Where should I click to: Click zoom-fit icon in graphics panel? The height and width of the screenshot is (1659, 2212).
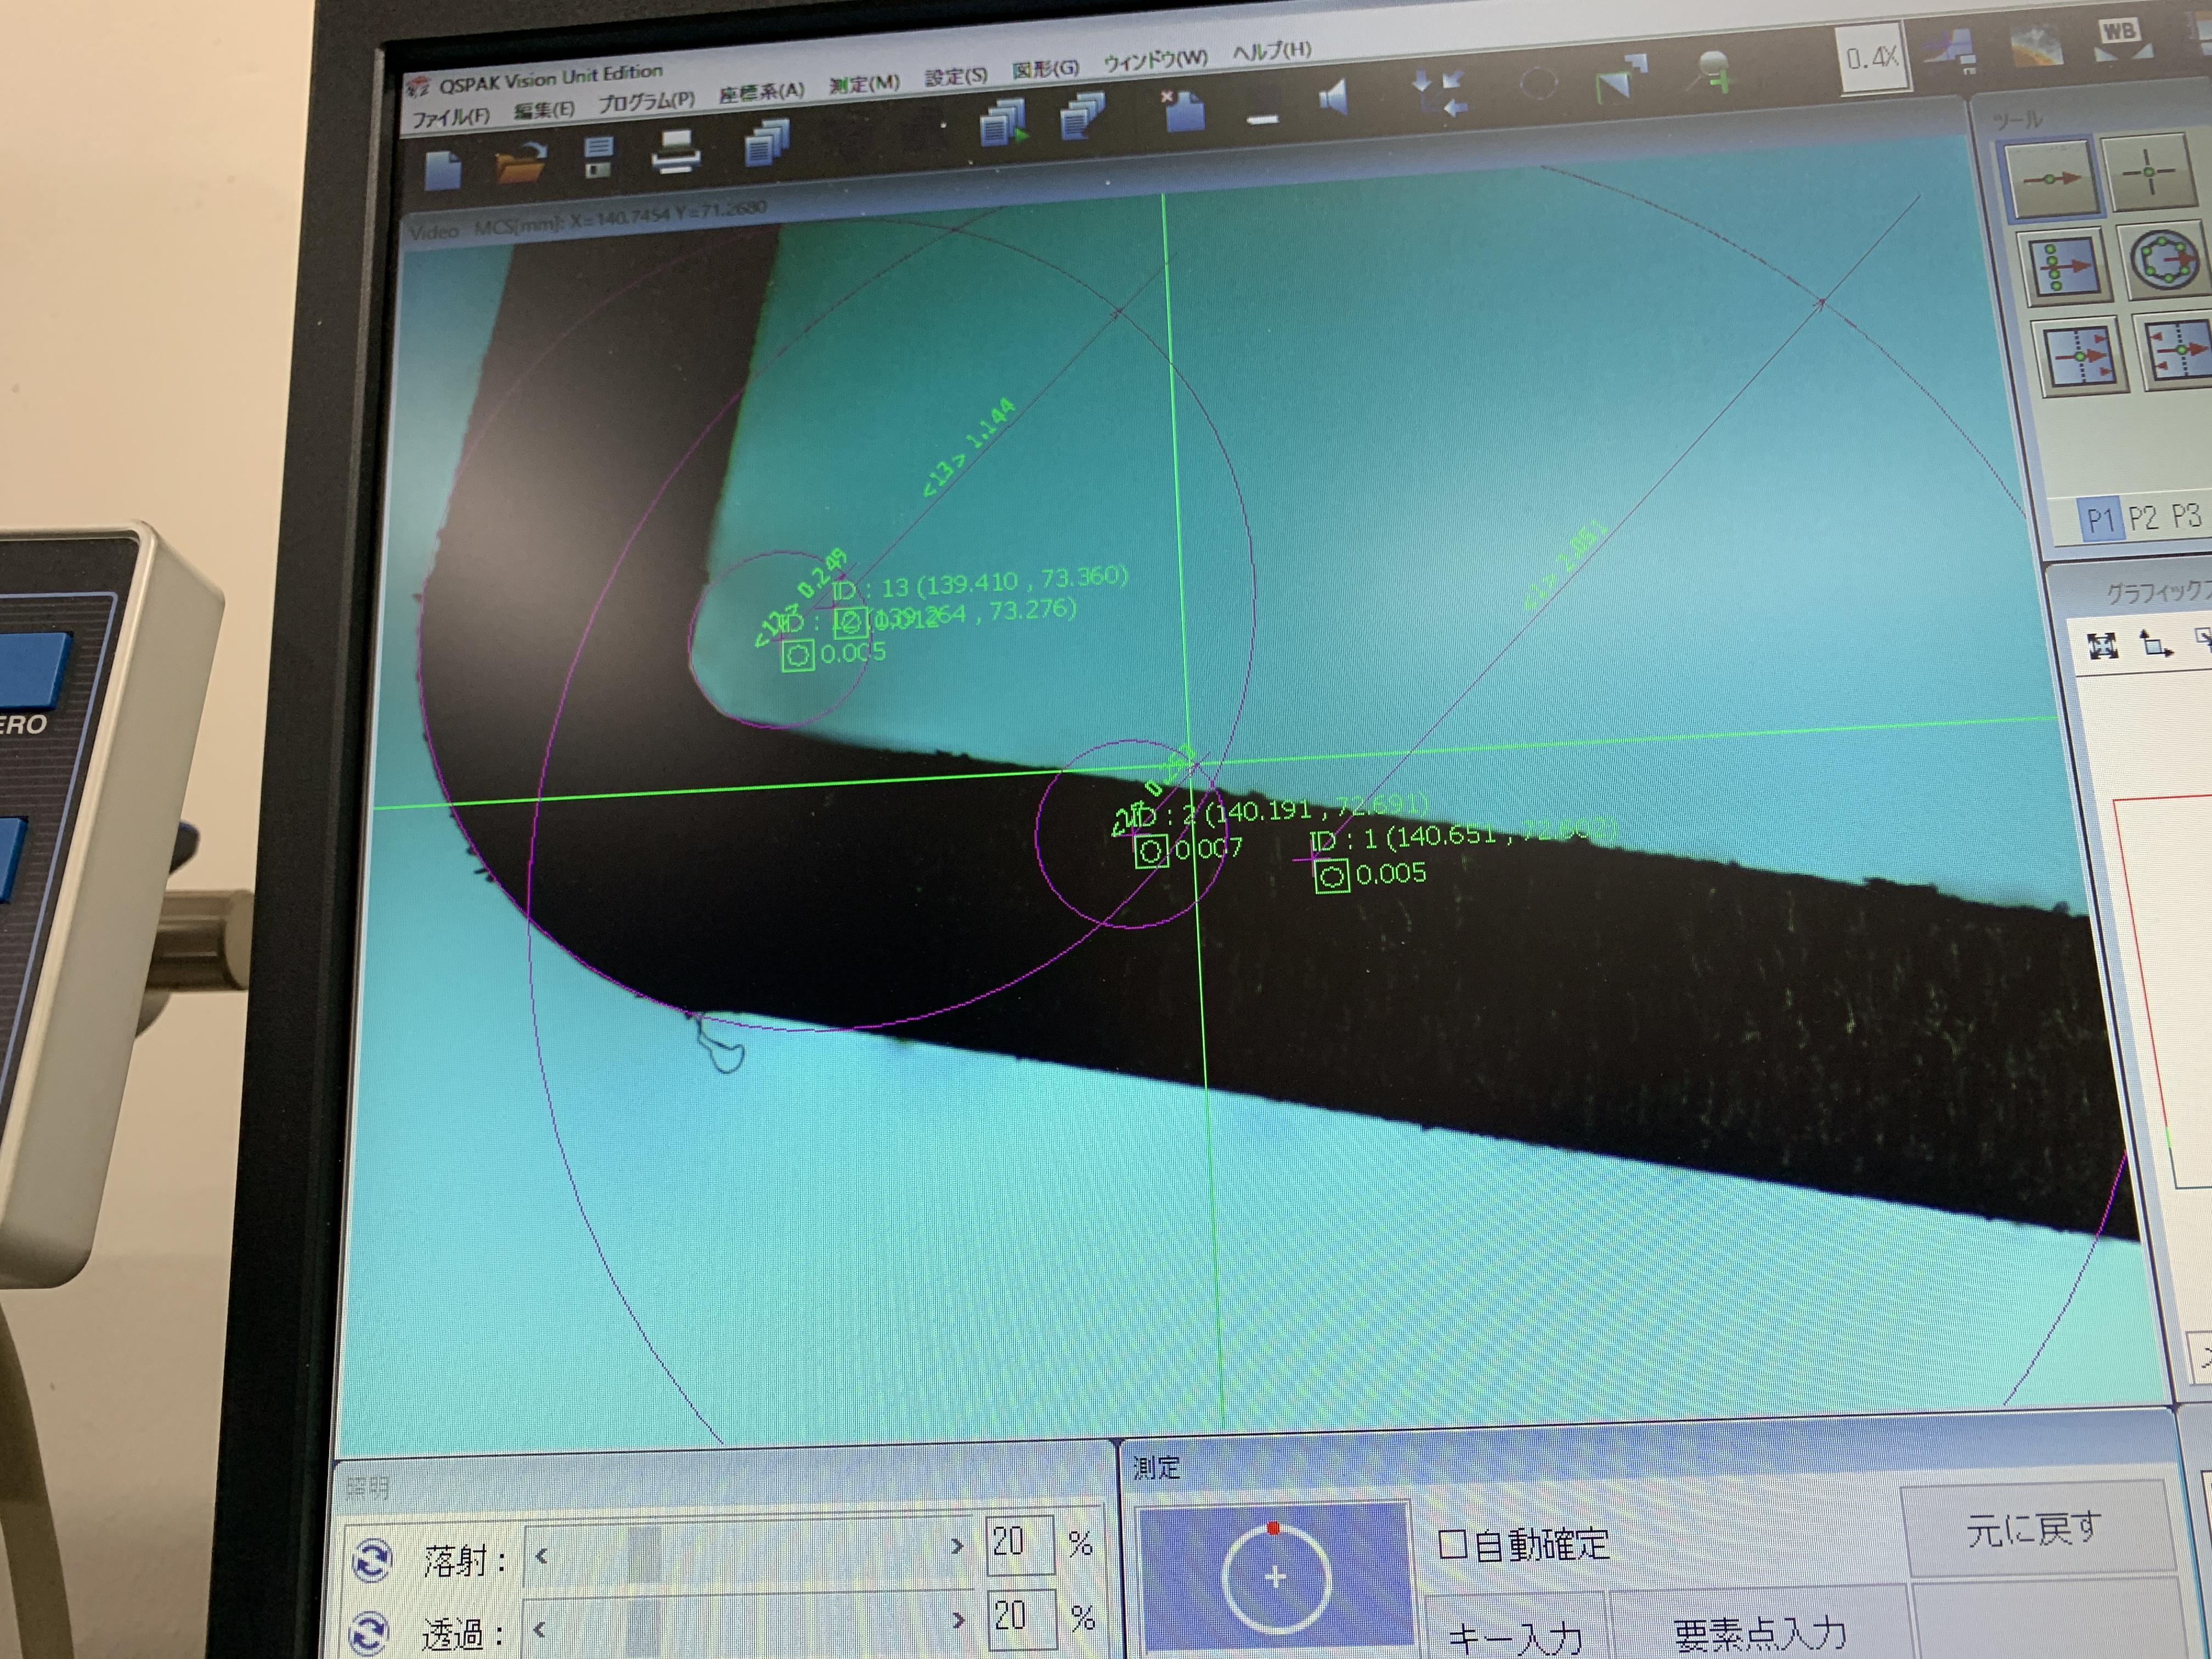click(x=2103, y=646)
